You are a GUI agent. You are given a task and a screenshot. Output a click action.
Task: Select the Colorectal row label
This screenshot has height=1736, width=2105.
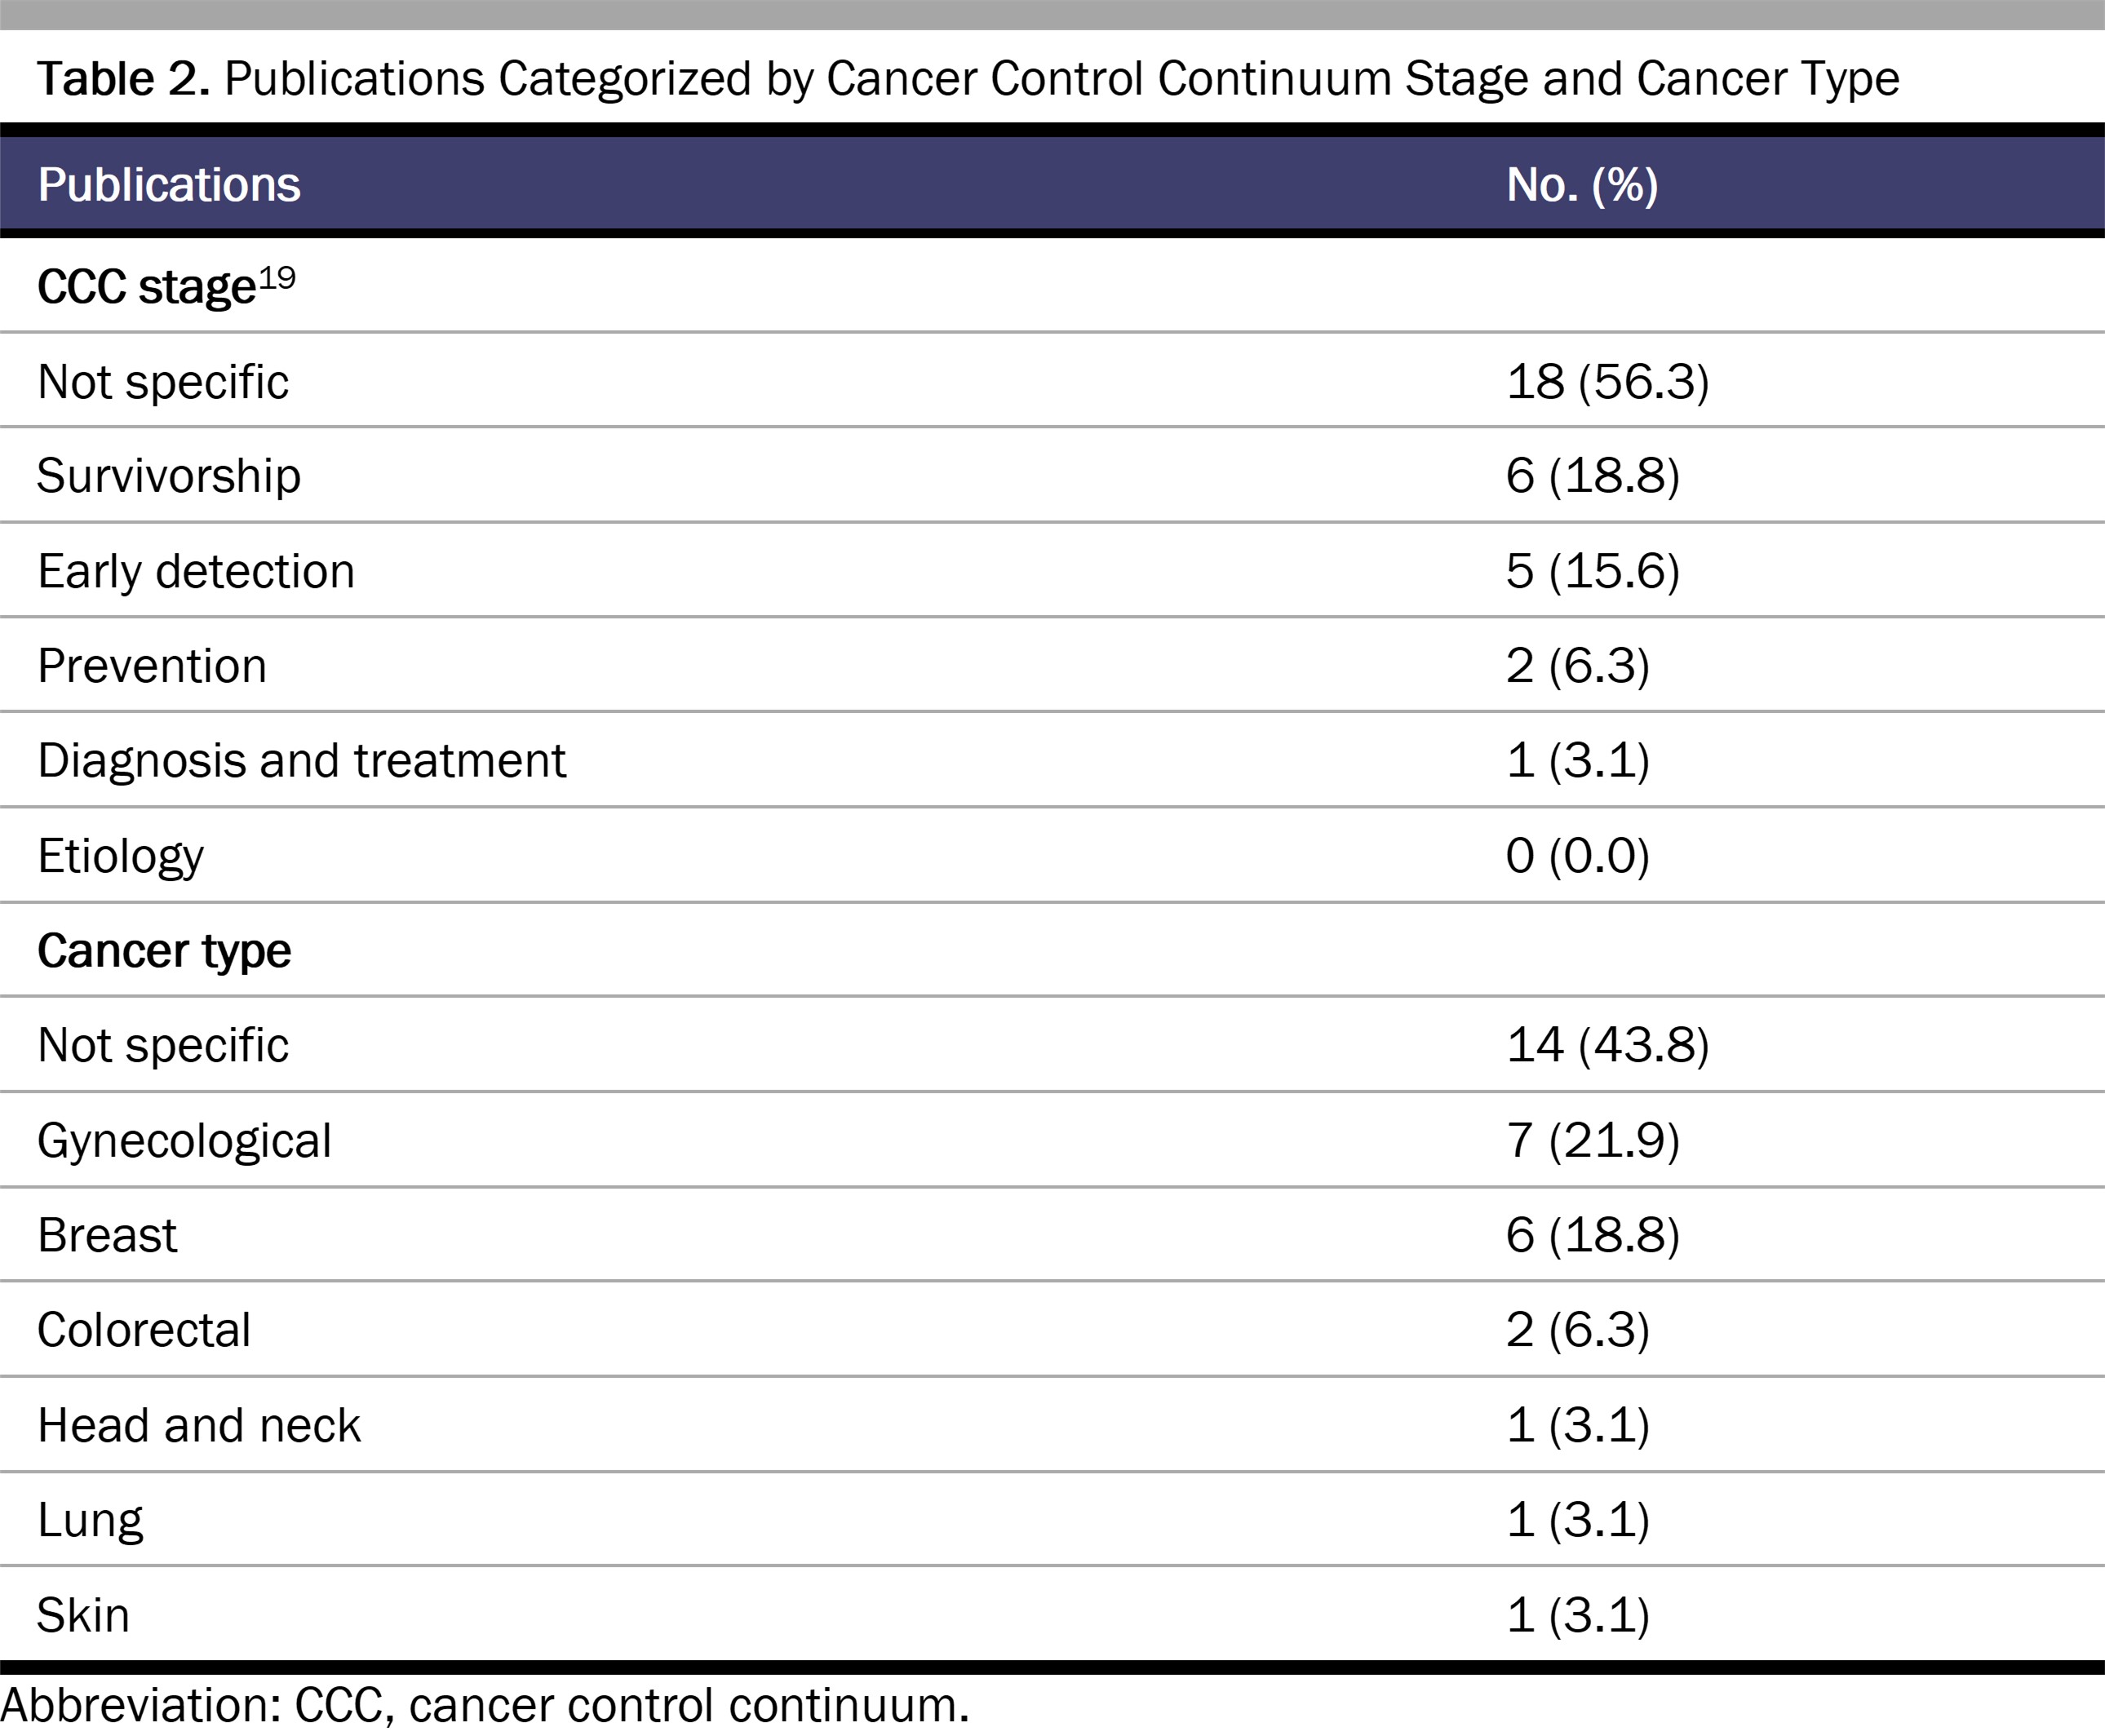144,1330
